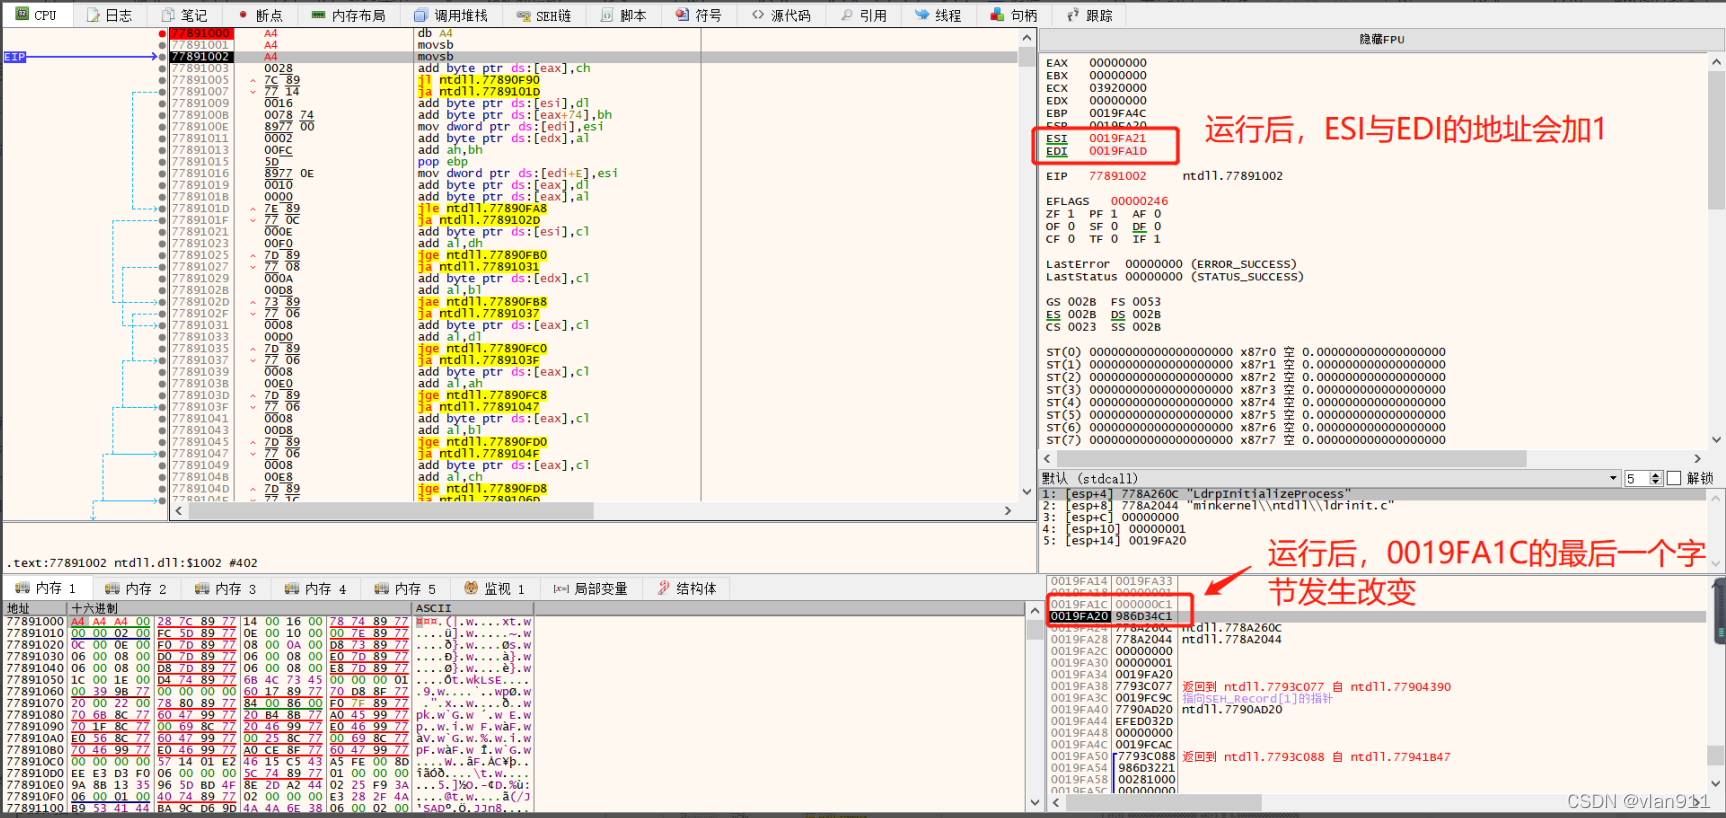
Task: Select the pop ebp instruction row
Action: pyautogui.click(x=596, y=161)
